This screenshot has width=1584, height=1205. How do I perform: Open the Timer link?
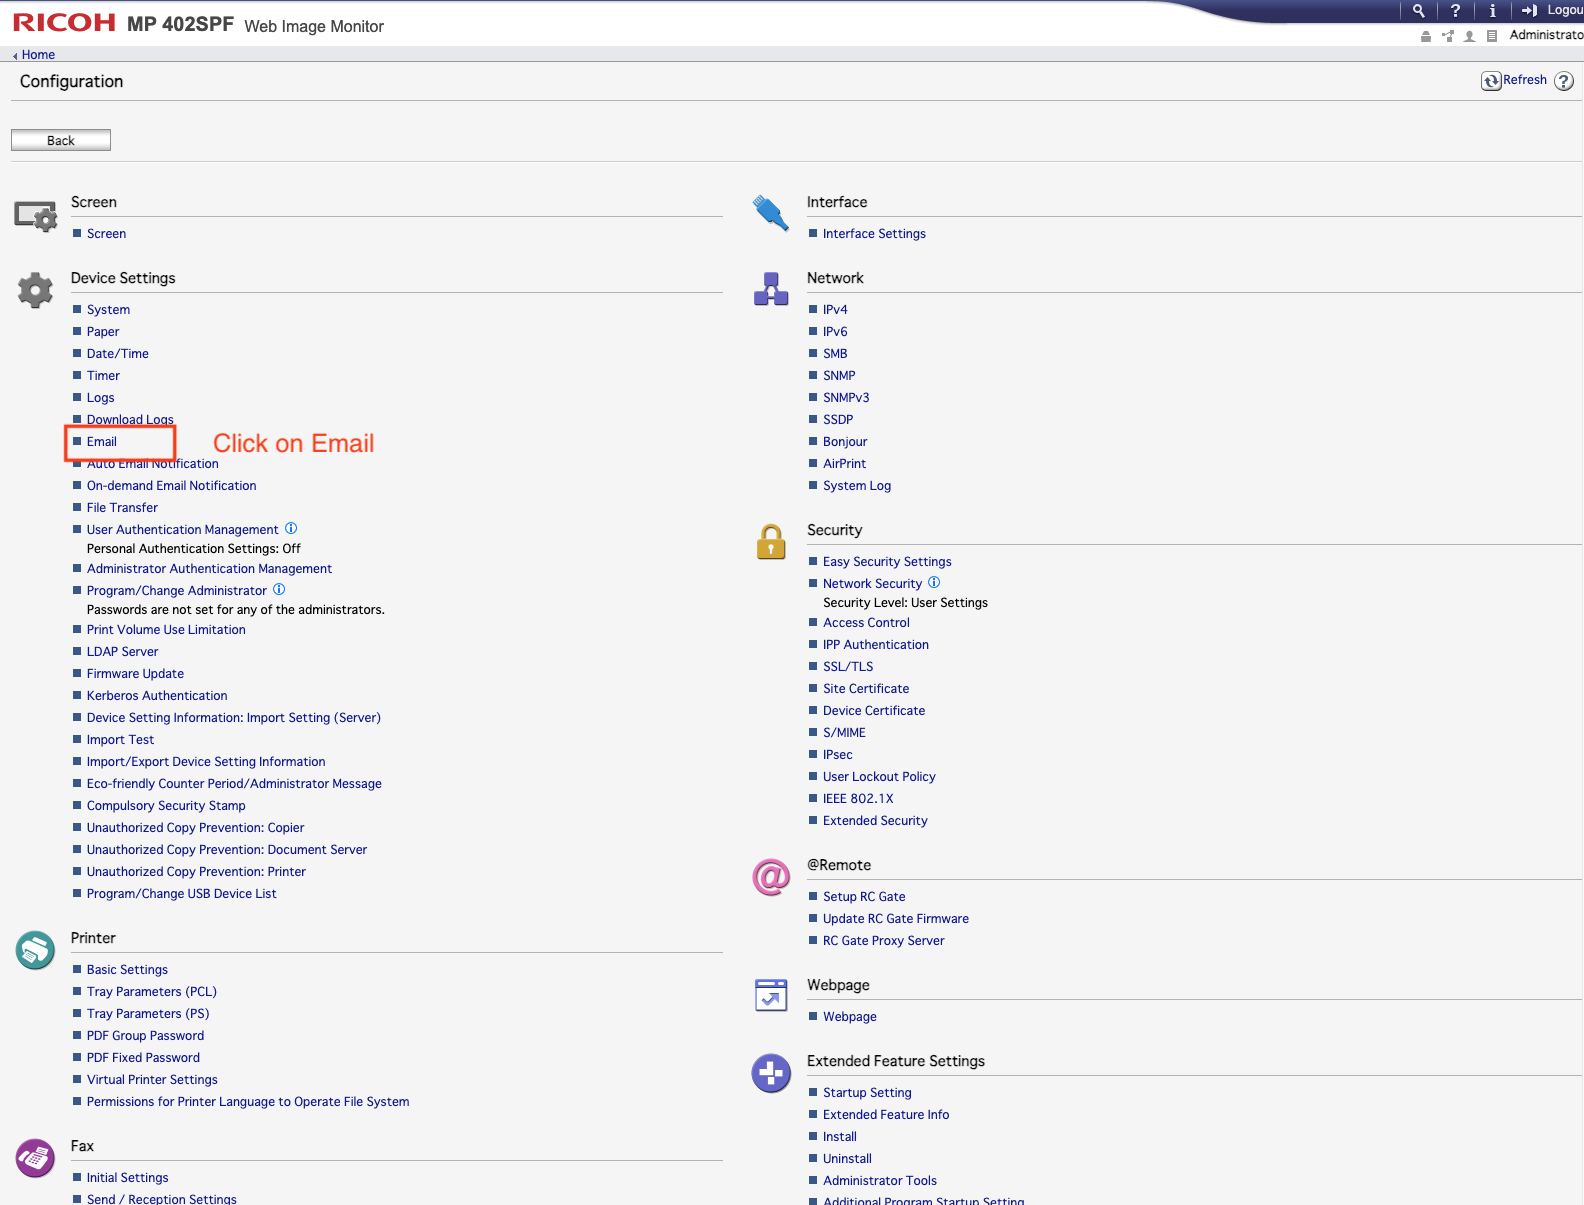coord(103,376)
